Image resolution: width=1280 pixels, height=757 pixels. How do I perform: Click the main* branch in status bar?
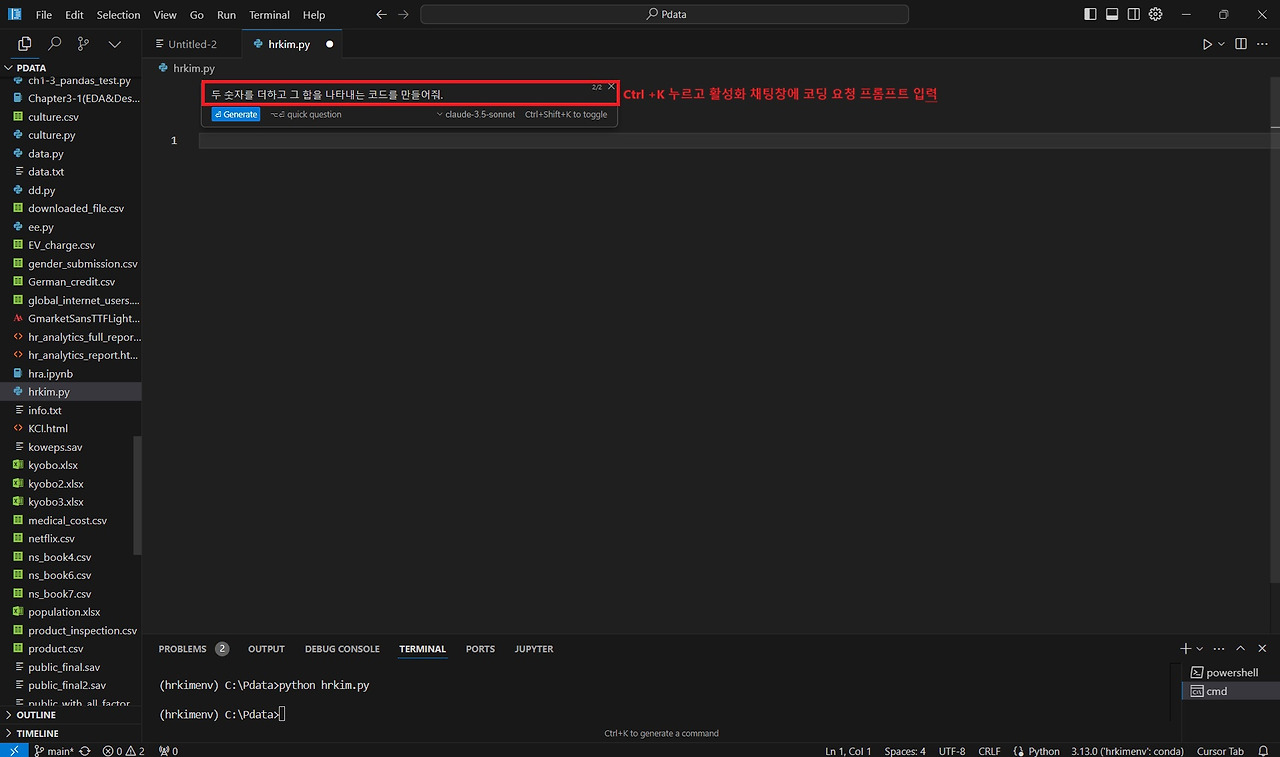pyautogui.click(x=53, y=750)
